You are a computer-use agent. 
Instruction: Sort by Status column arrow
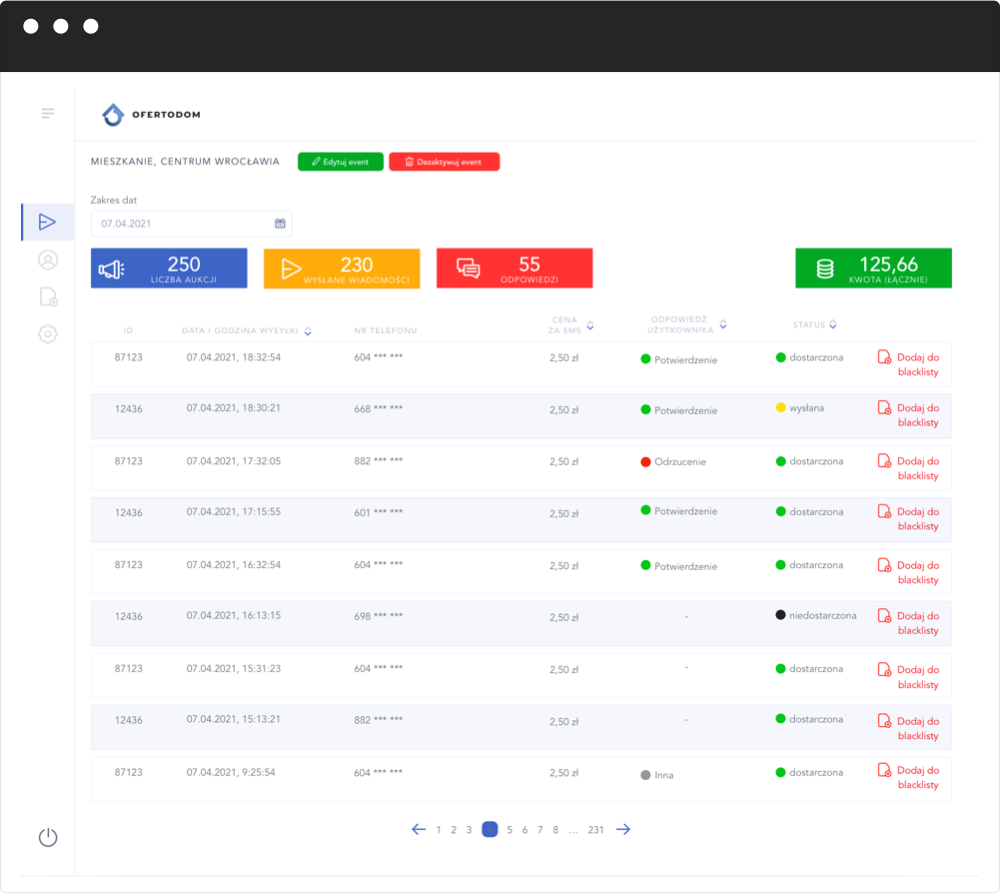(x=833, y=324)
